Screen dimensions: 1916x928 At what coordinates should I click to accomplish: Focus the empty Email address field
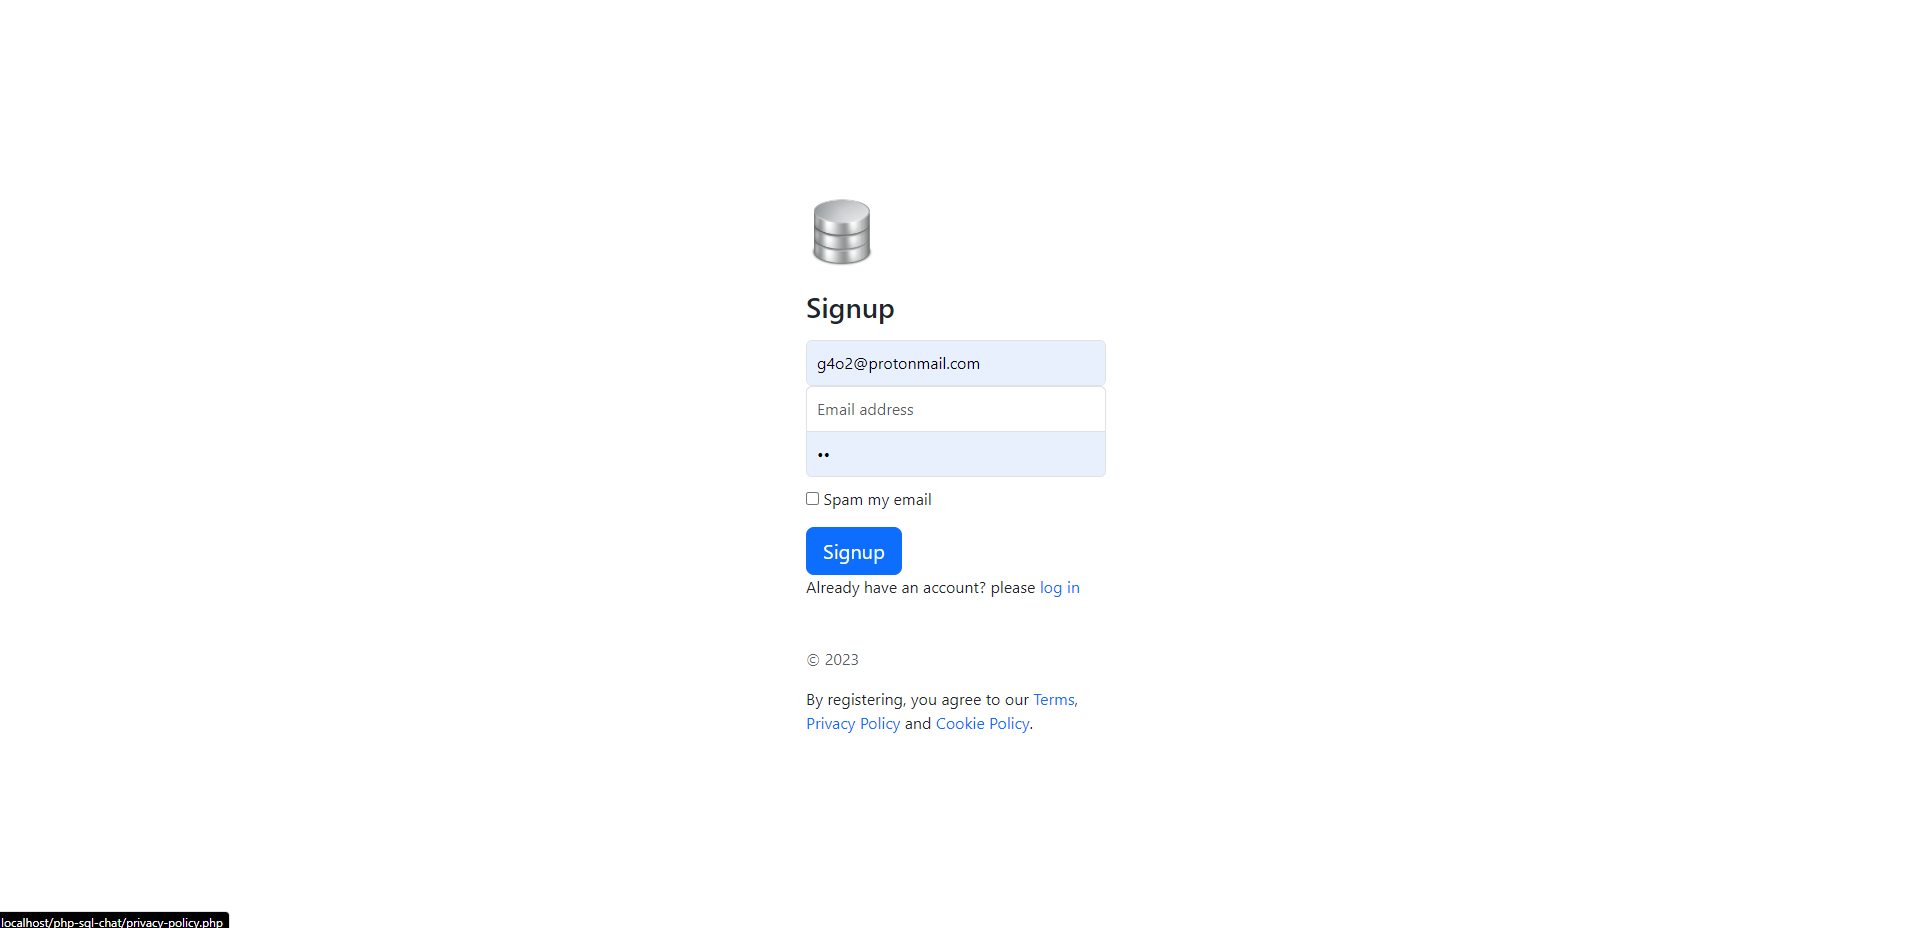coord(956,409)
